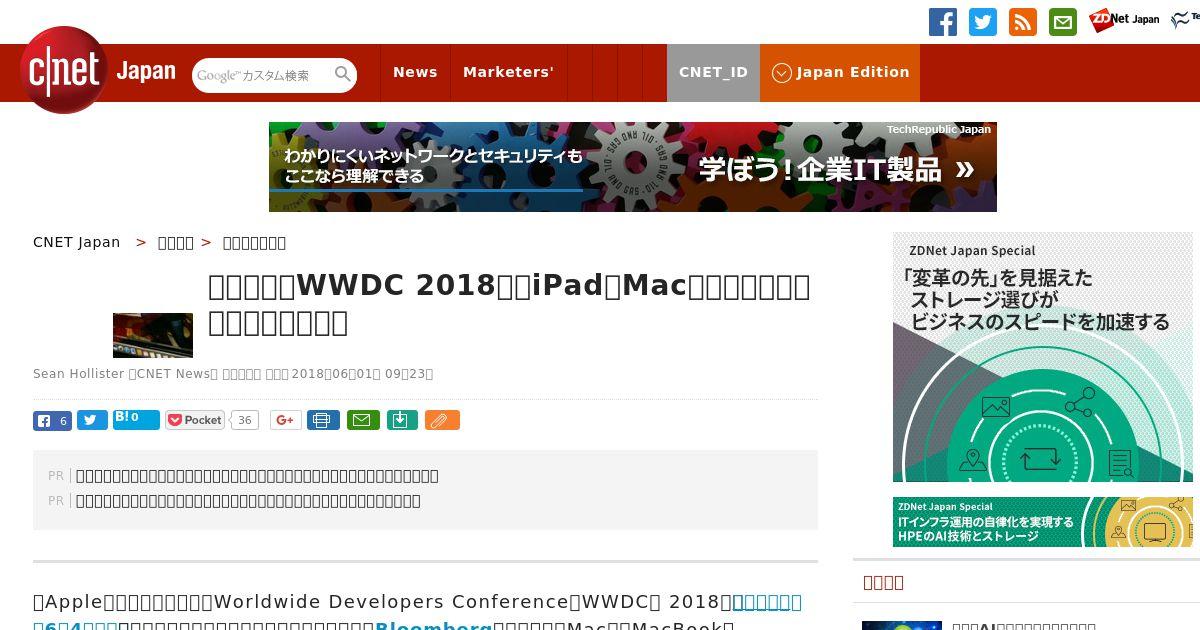This screenshot has width=1200, height=630.
Task: Print the article using printer icon
Action: (323, 421)
